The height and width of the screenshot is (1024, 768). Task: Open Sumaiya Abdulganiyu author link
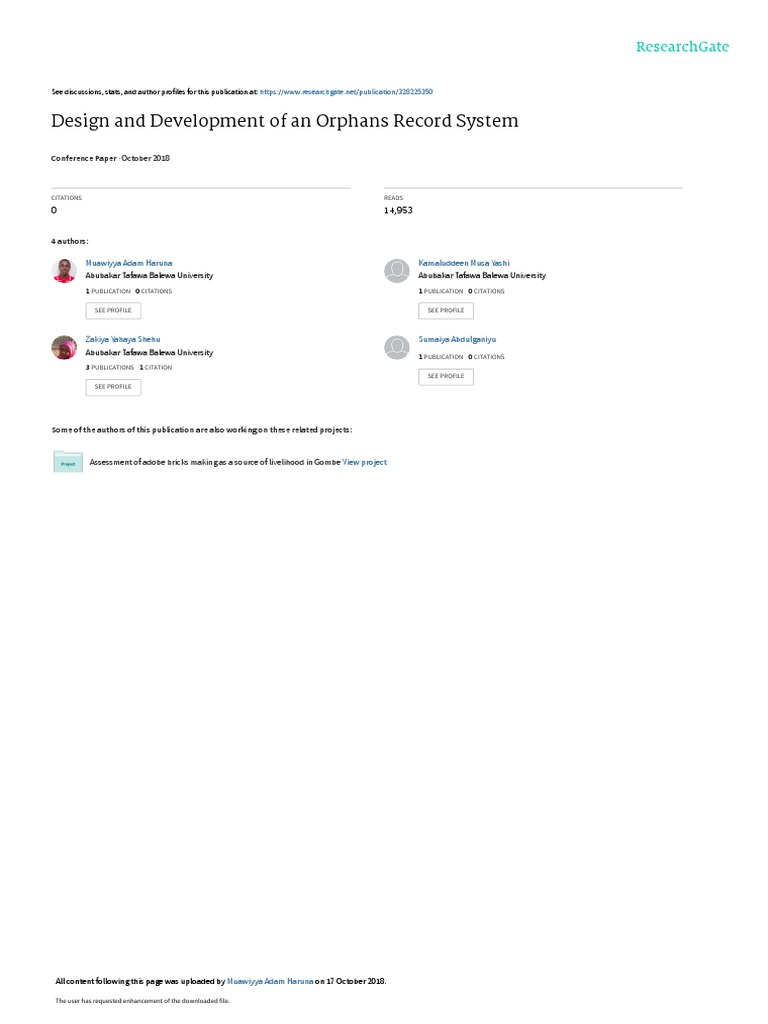point(457,340)
